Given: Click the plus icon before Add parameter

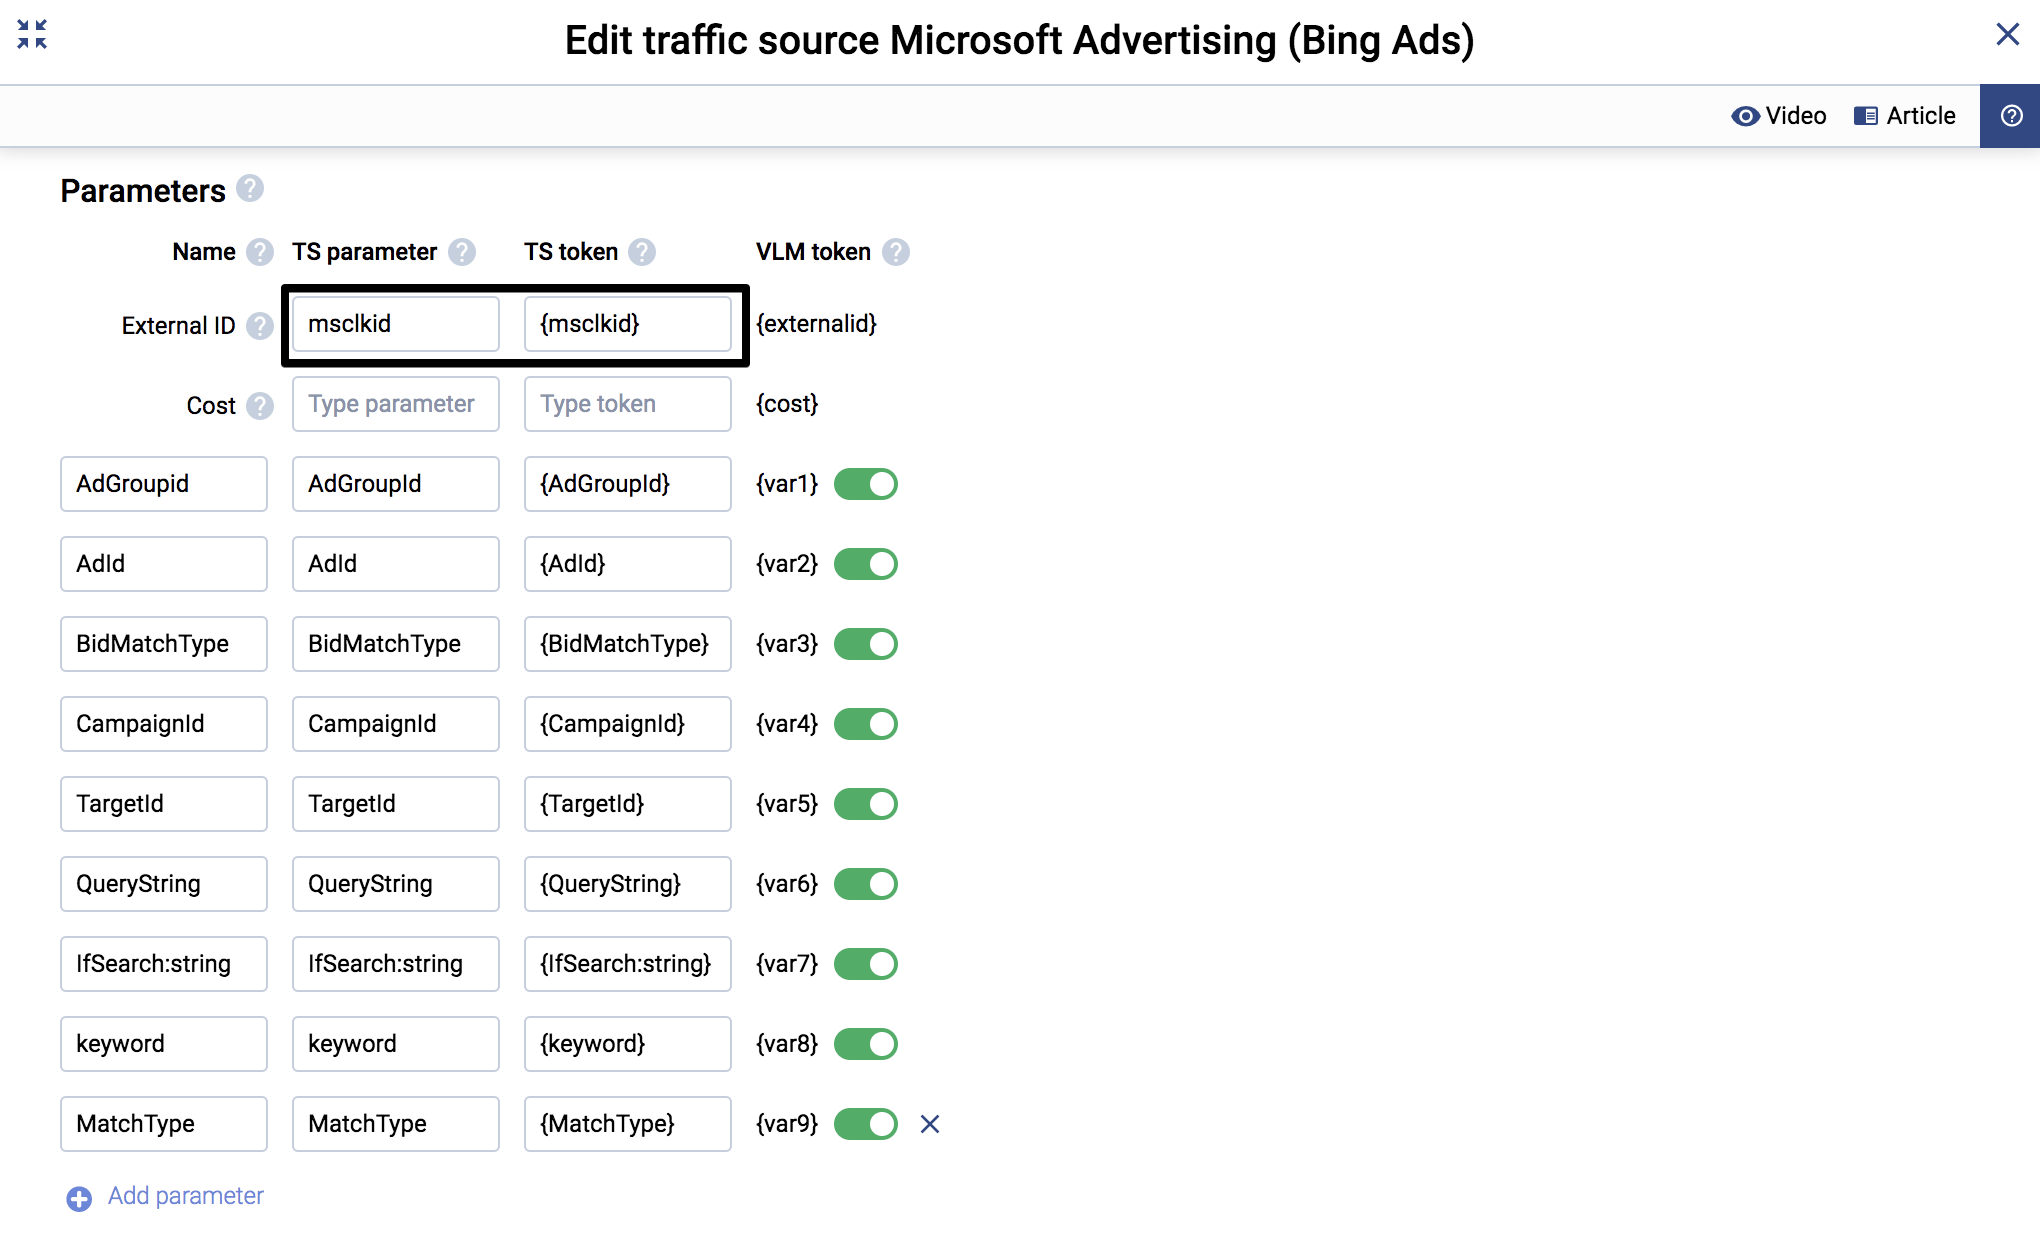Looking at the screenshot, I should [77, 1197].
